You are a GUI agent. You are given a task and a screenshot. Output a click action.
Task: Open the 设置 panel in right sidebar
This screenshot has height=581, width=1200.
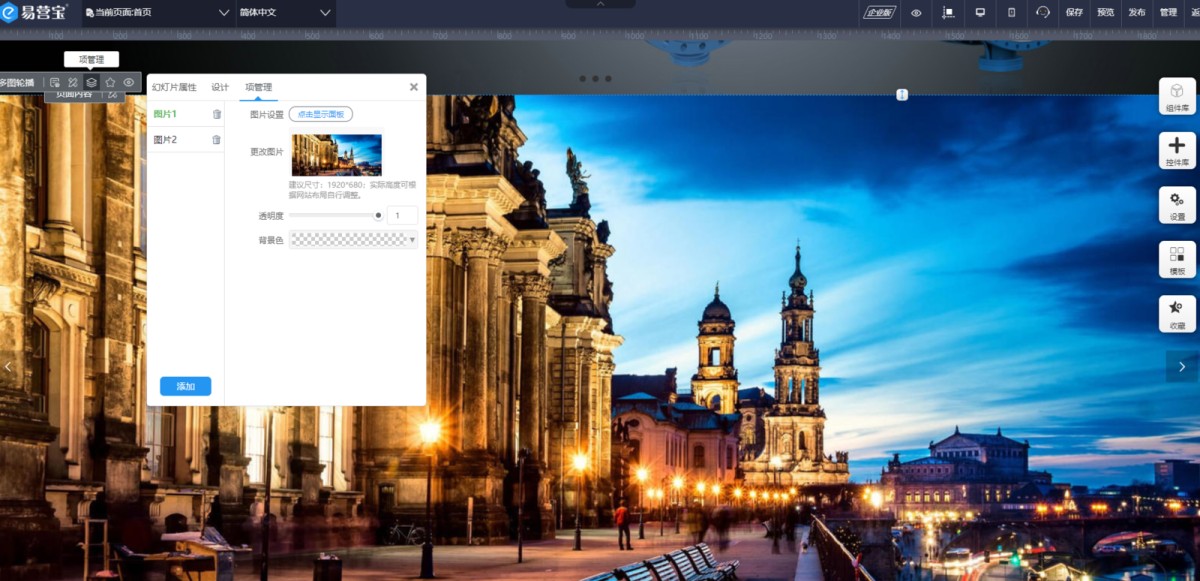click(x=1177, y=205)
